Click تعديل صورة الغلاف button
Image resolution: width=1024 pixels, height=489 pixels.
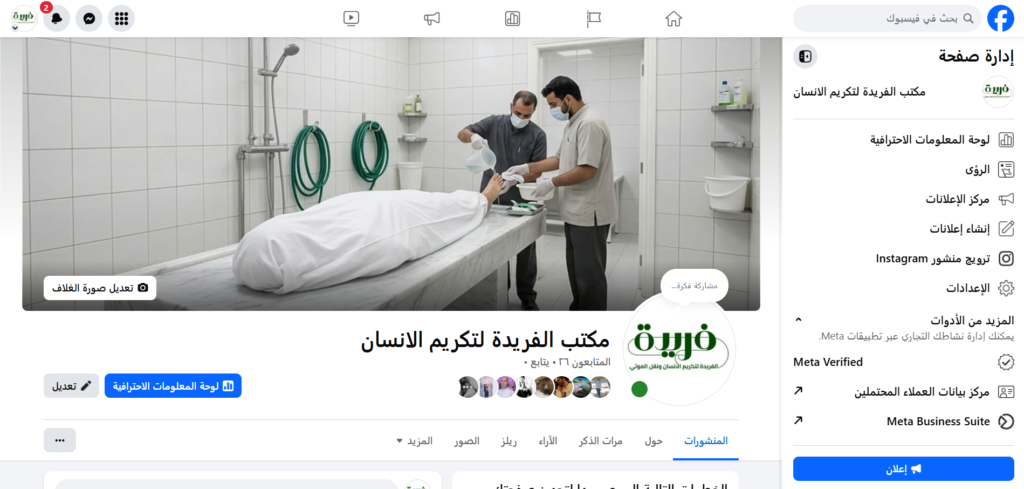click(x=100, y=288)
